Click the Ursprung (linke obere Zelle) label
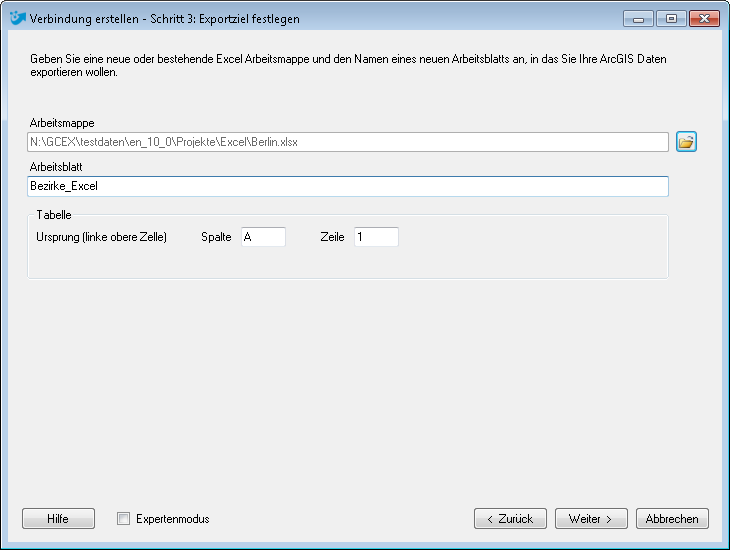This screenshot has width=730, height=550. click(x=101, y=237)
